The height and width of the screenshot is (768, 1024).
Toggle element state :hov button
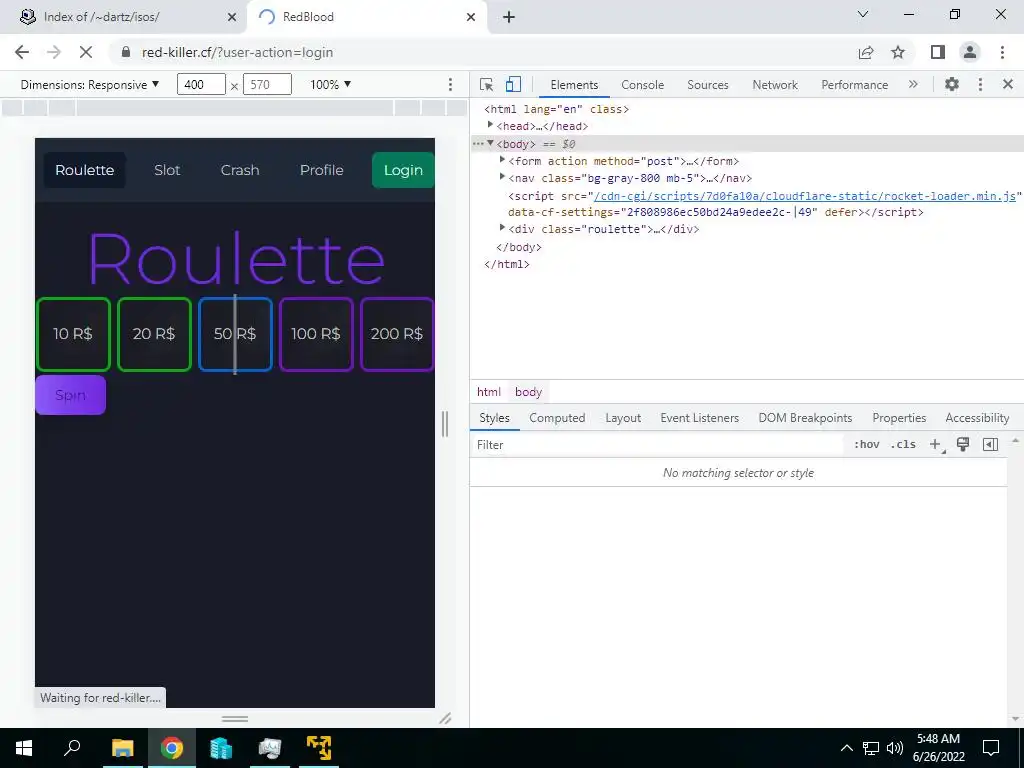867,445
